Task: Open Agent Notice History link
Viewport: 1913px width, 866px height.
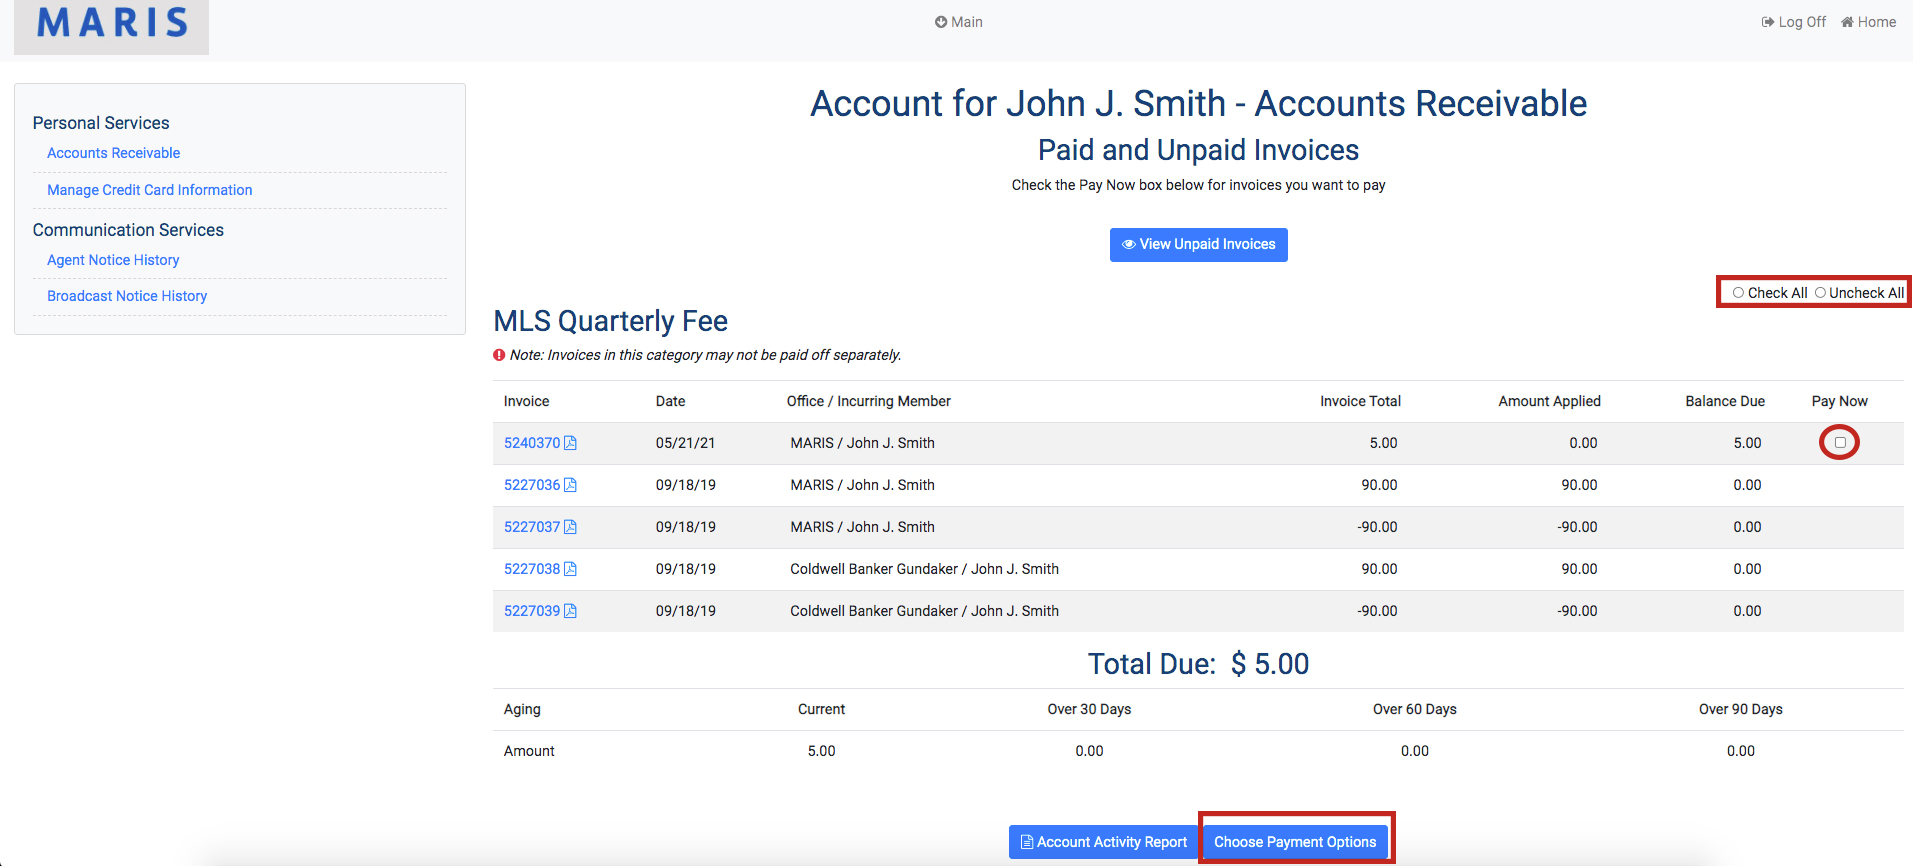Action: 113,260
